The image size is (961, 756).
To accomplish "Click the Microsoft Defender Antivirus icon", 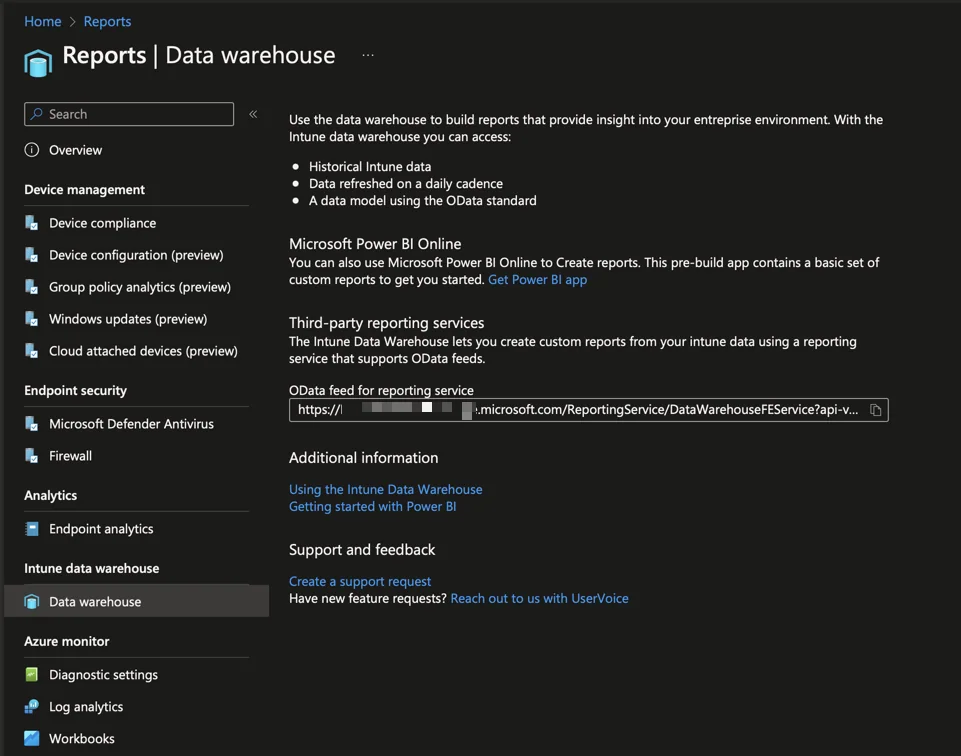I will [x=32, y=424].
